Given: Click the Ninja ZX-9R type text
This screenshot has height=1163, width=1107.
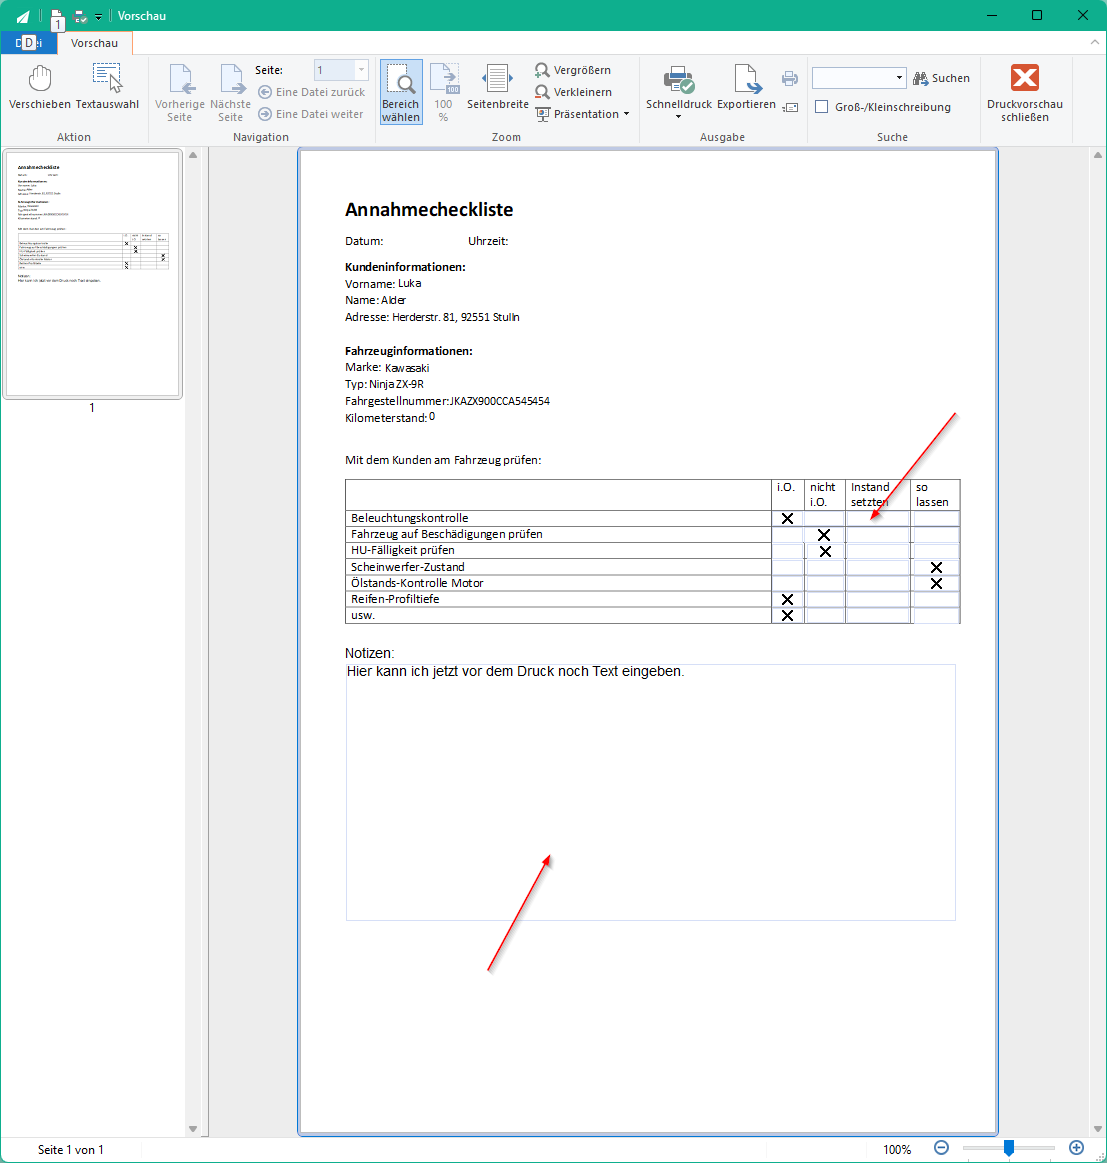Looking at the screenshot, I should click(396, 384).
